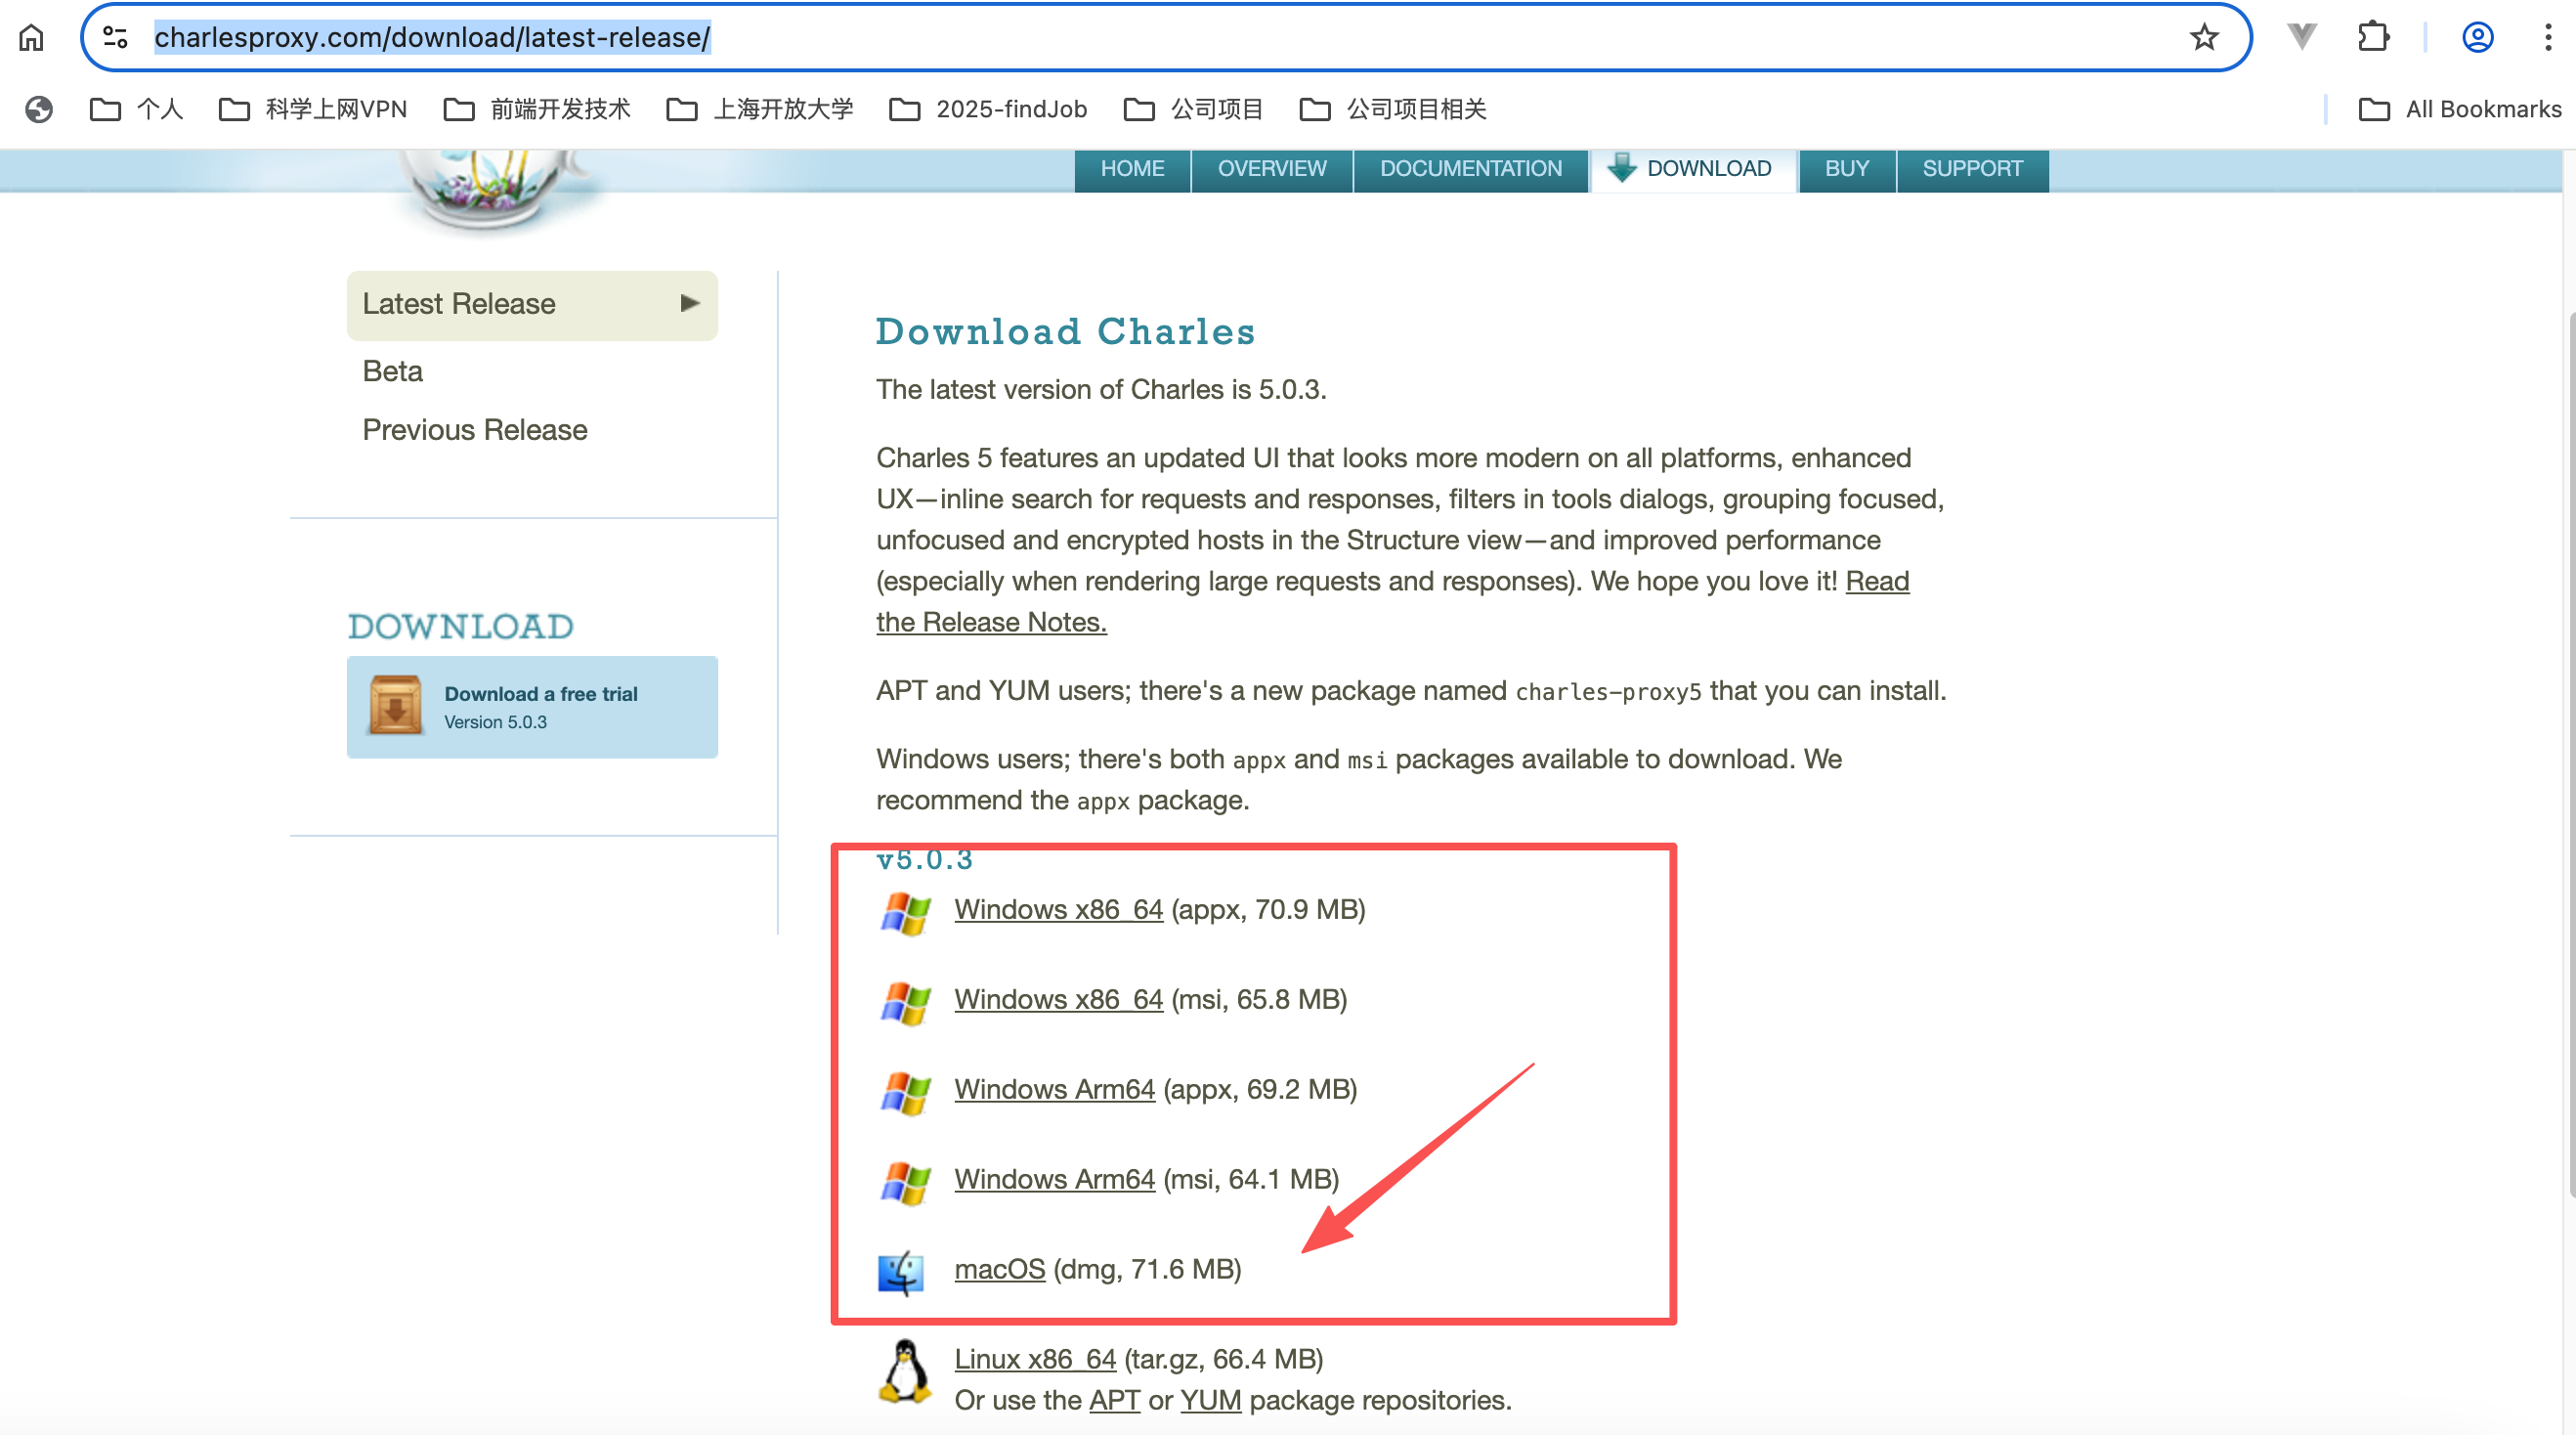The image size is (2576, 1435).
Task: Bookmark this page with star icon
Action: pos(2203,38)
